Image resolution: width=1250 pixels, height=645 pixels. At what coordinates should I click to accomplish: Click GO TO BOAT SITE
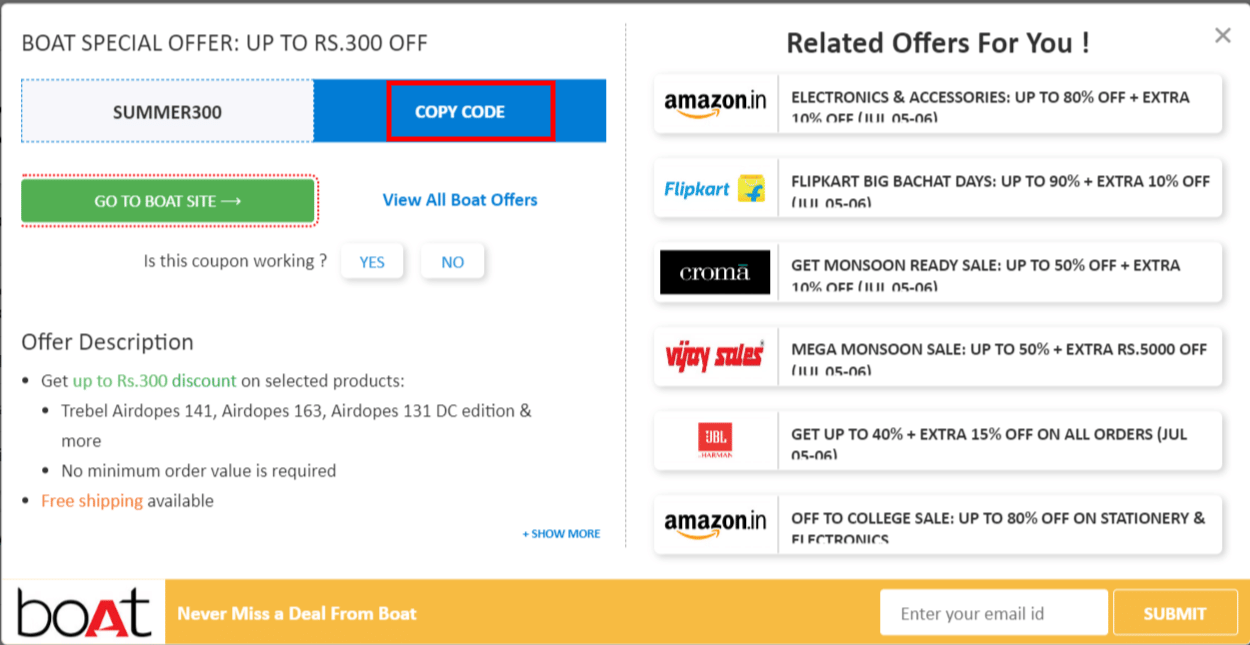(x=167, y=200)
